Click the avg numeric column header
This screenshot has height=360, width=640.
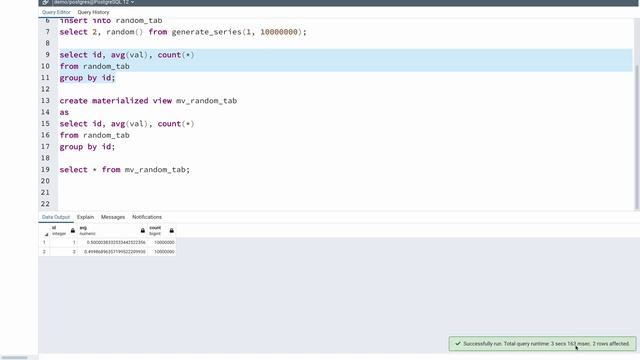(112, 231)
